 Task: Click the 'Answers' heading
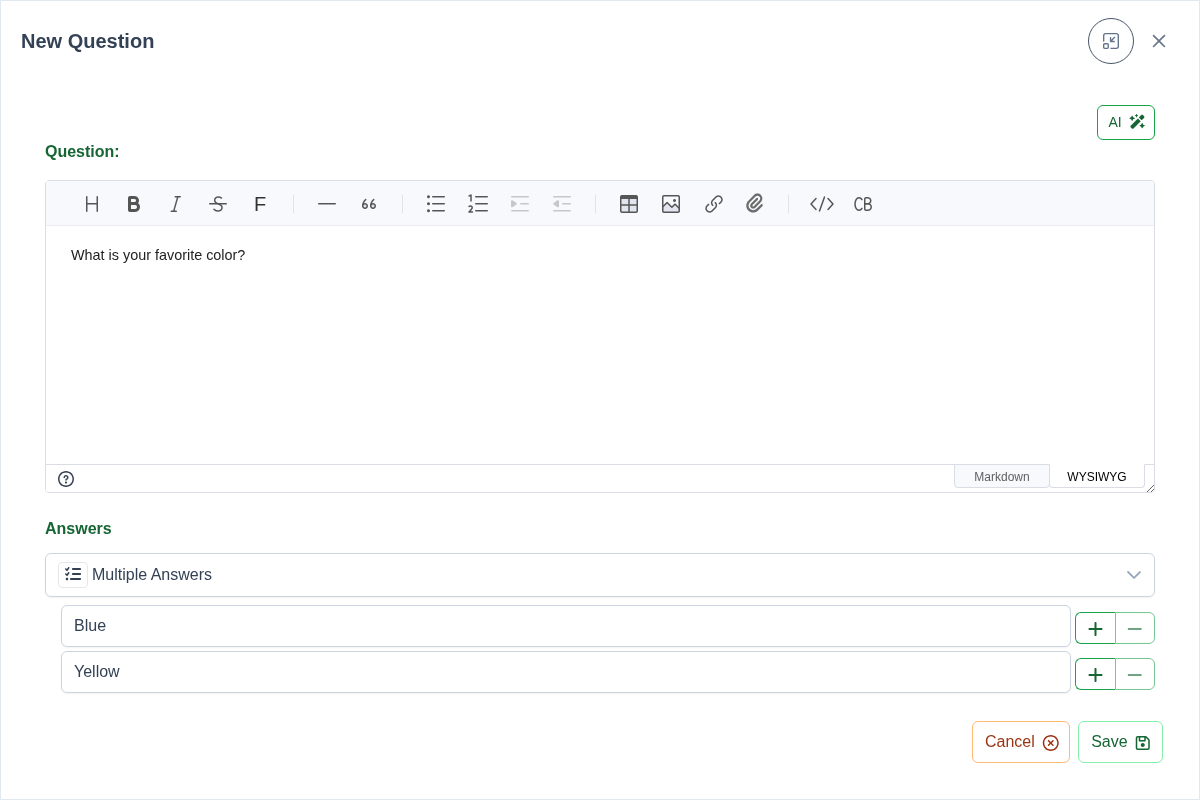(x=78, y=529)
